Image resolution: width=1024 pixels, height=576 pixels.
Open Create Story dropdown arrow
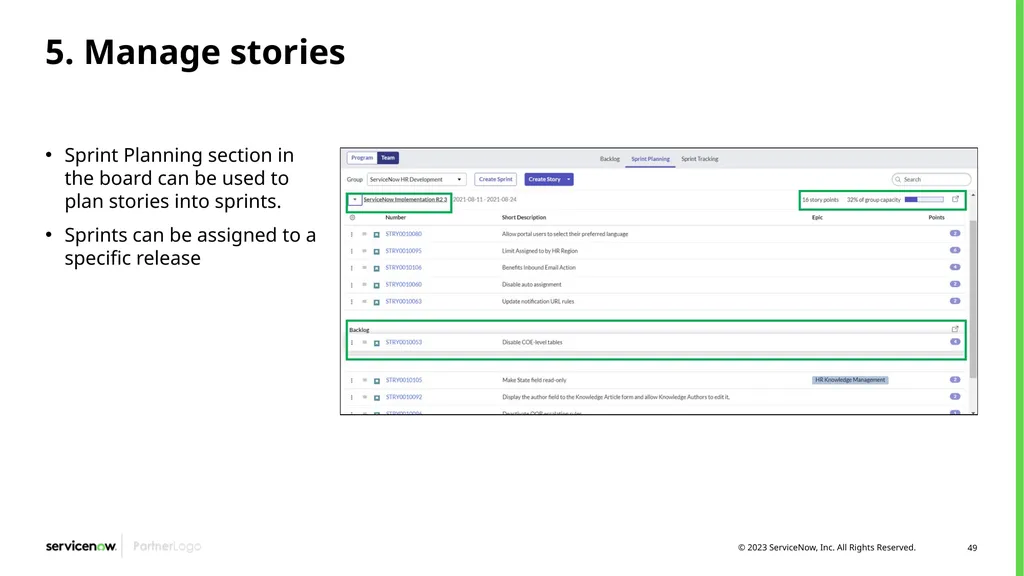(x=569, y=180)
